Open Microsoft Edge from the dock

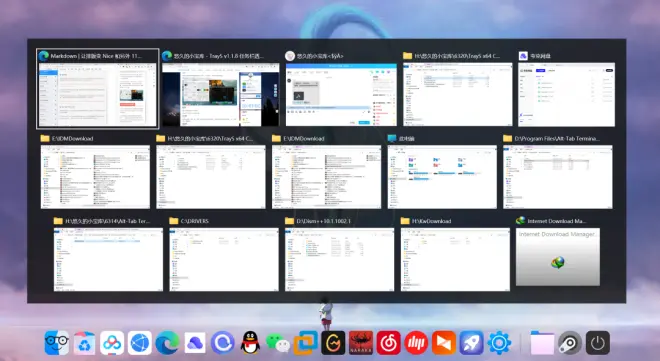[167, 343]
